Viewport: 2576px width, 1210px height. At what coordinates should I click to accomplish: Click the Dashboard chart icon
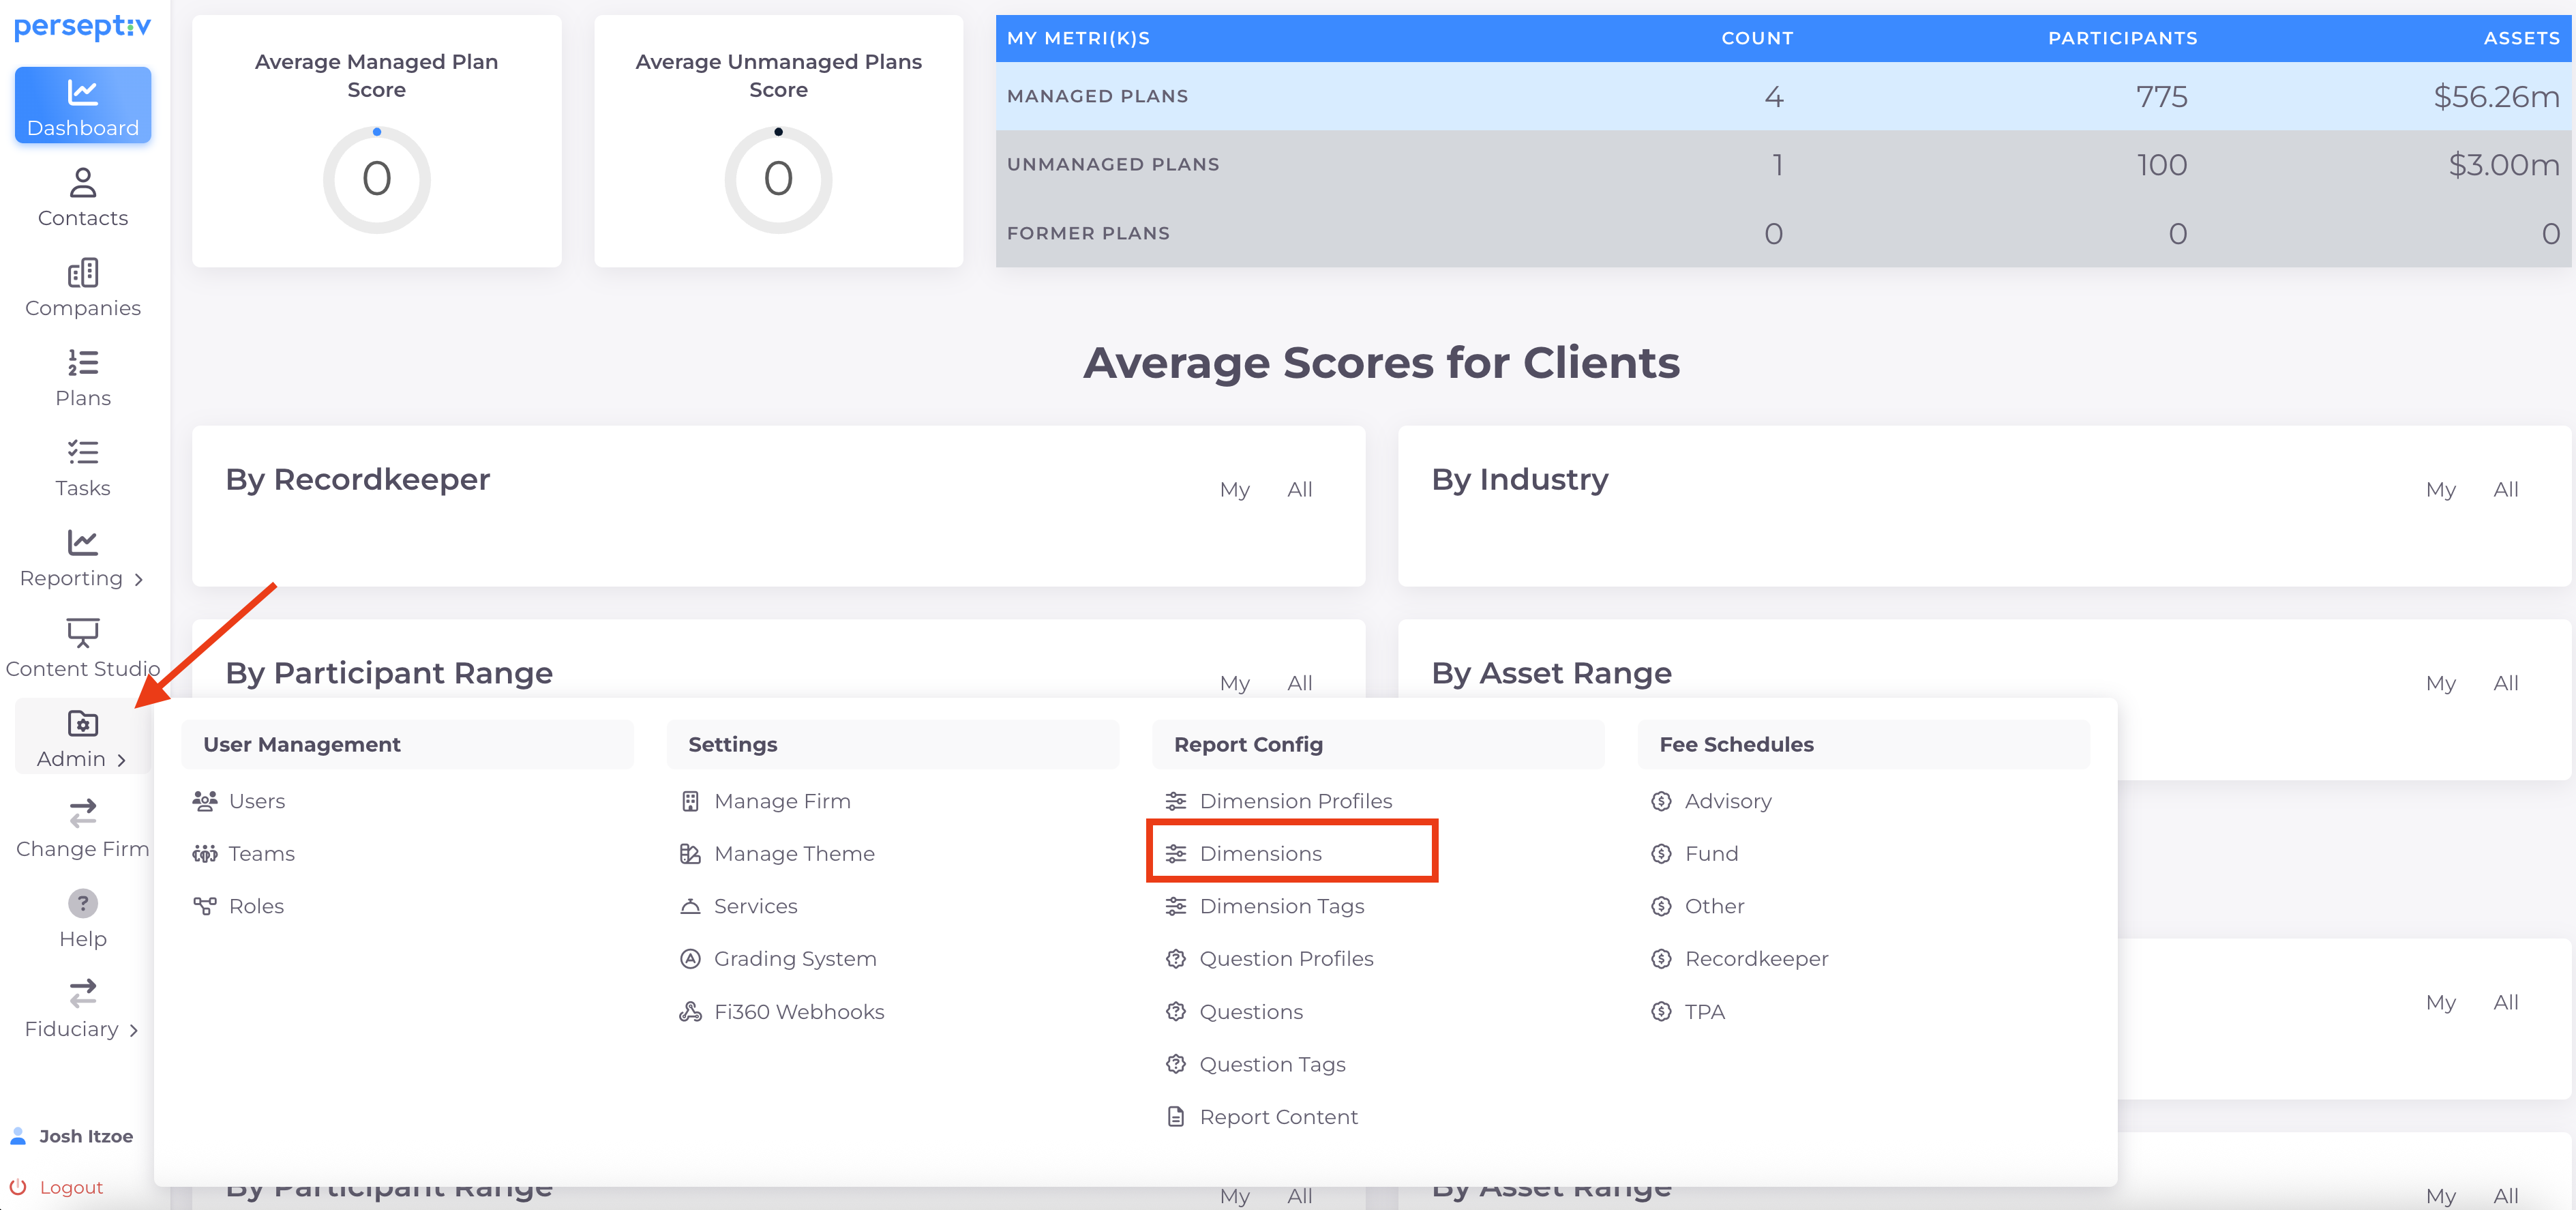coord(82,93)
